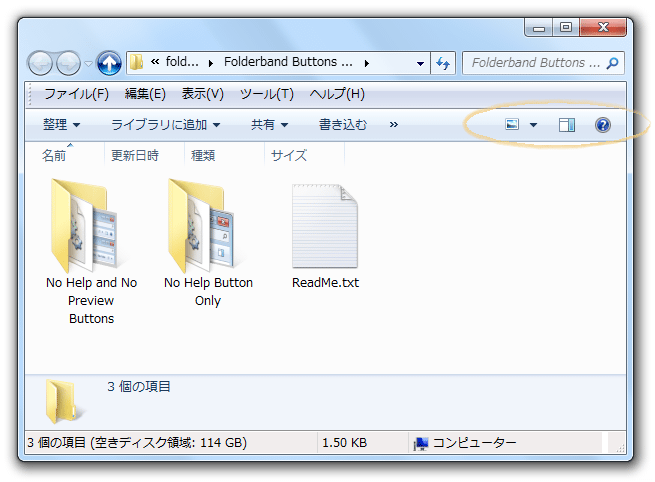
Task: Open the ツール(T) menu
Action: pos(267,94)
